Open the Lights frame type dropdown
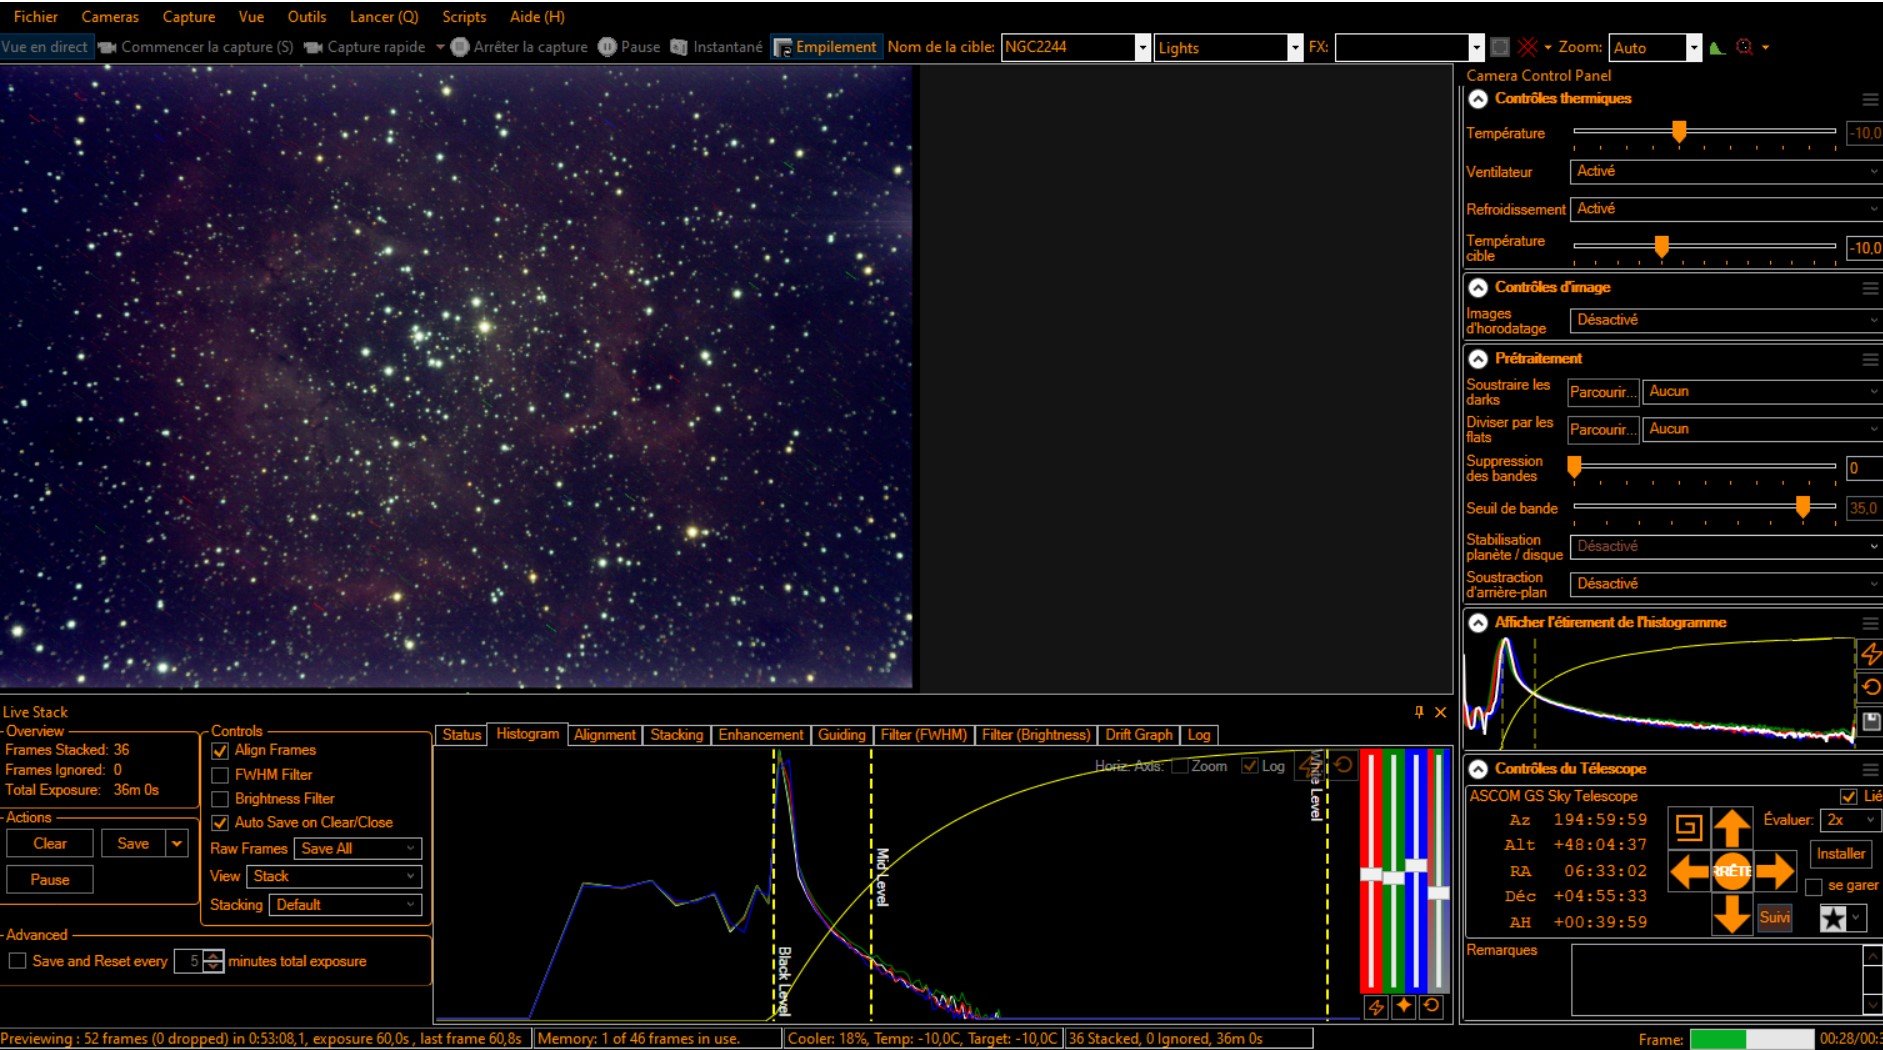Screen dimensions: 1883x1050 (x=1295, y=48)
